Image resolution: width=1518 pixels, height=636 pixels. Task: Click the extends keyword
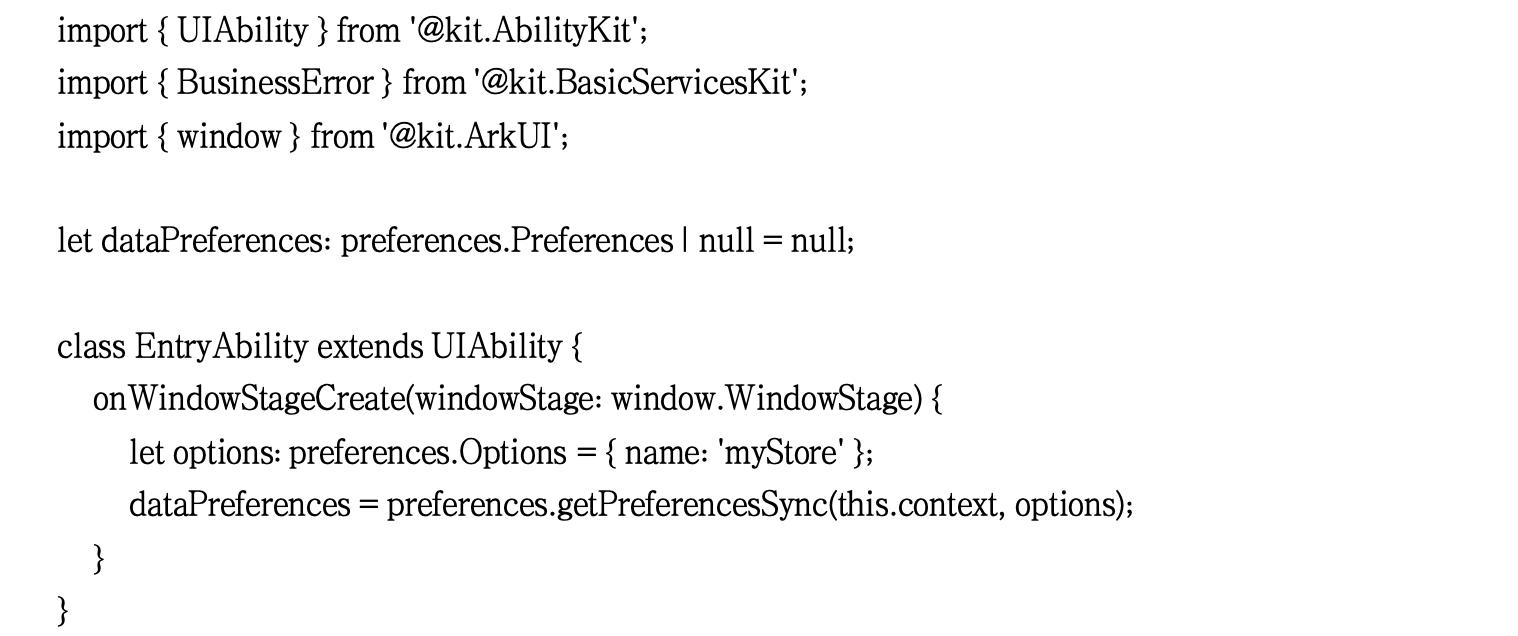(370, 347)
